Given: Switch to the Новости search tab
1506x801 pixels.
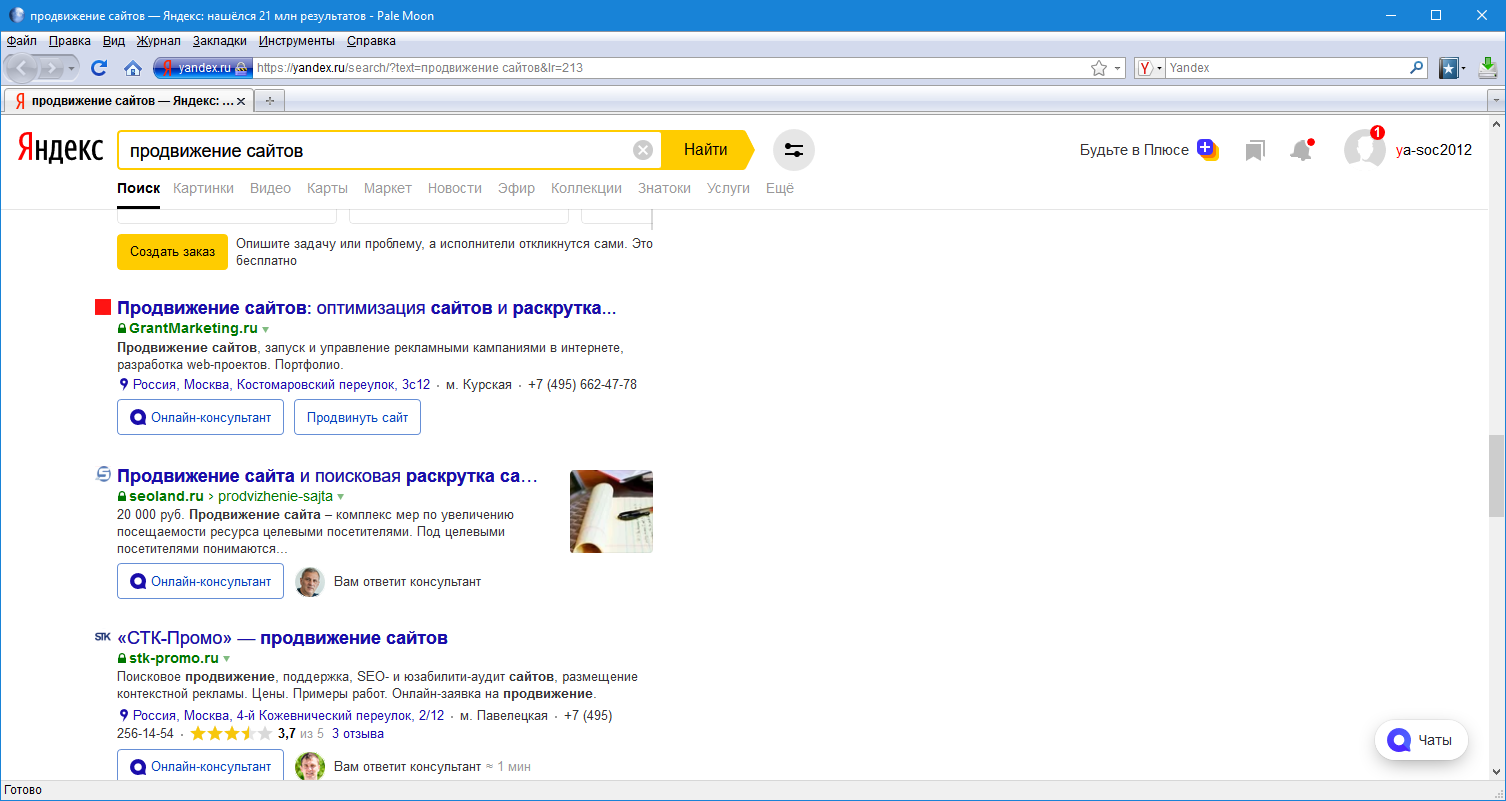Looking at the screenshot, I should point(455,188).
